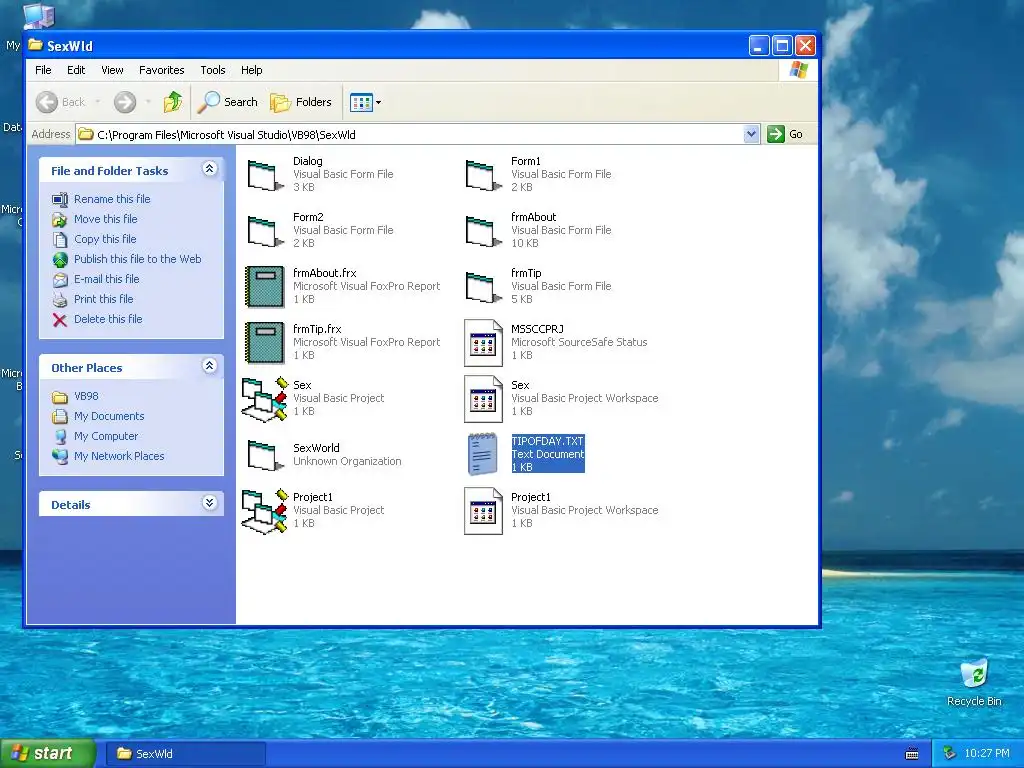Image resolution: width=1024 pixels, height=768 pixels.
Task: Click Publish this file to the Web
Action: (x=137, y=259)
